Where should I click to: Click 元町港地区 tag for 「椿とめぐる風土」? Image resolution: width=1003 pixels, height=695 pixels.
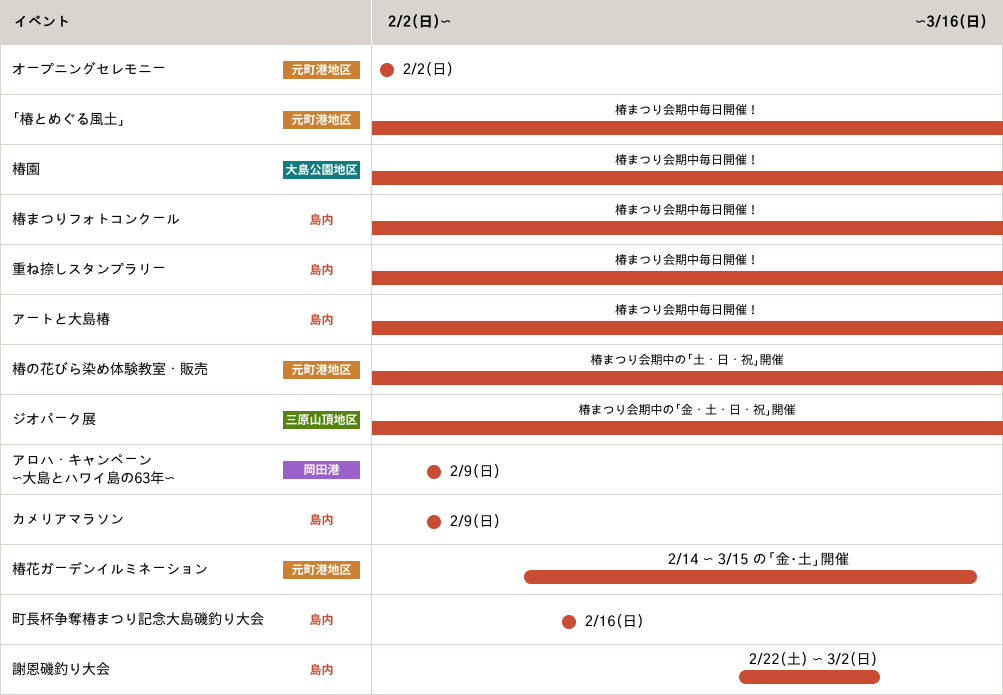(321, 120)
